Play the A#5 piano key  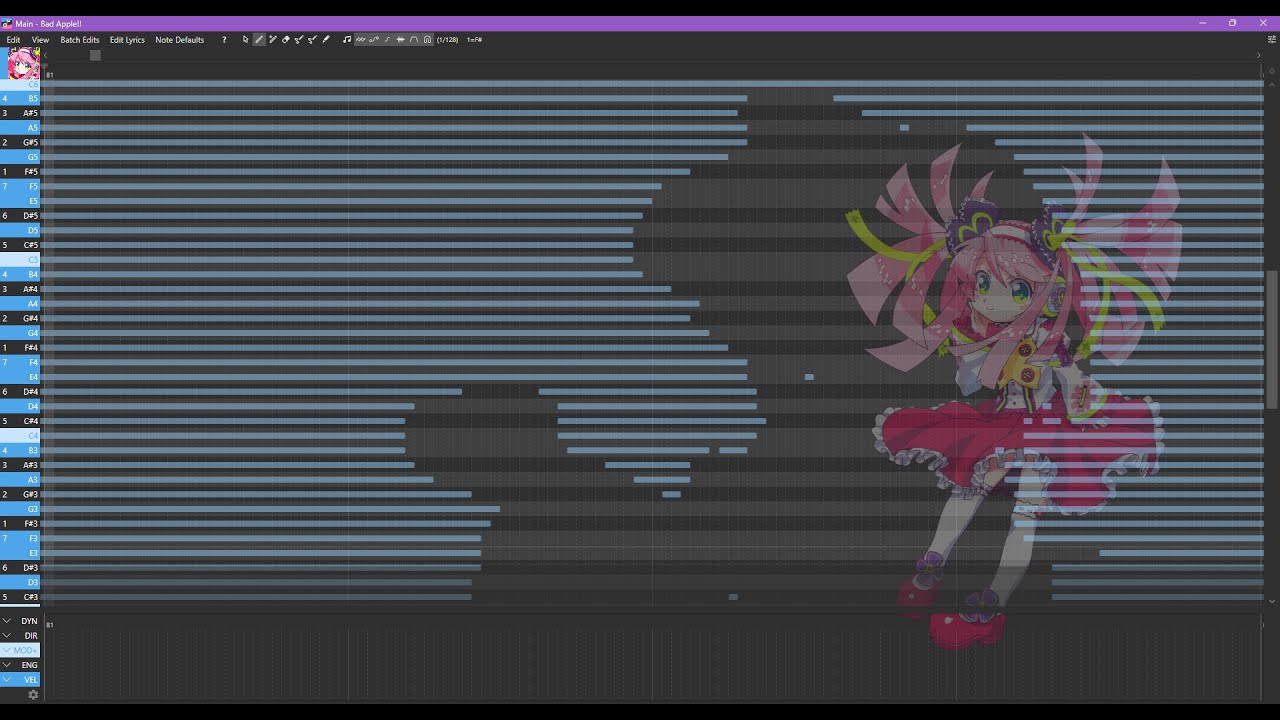pyautogui.click(x=20, y=113)
